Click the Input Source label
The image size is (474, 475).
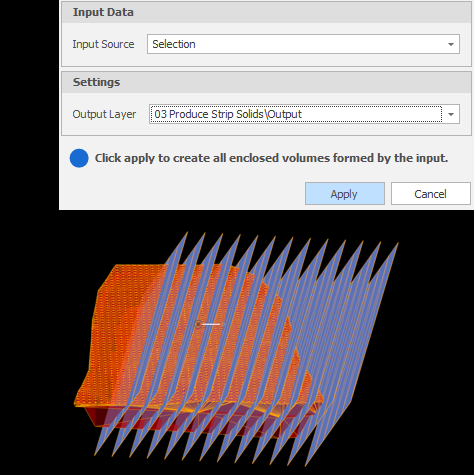103,44
